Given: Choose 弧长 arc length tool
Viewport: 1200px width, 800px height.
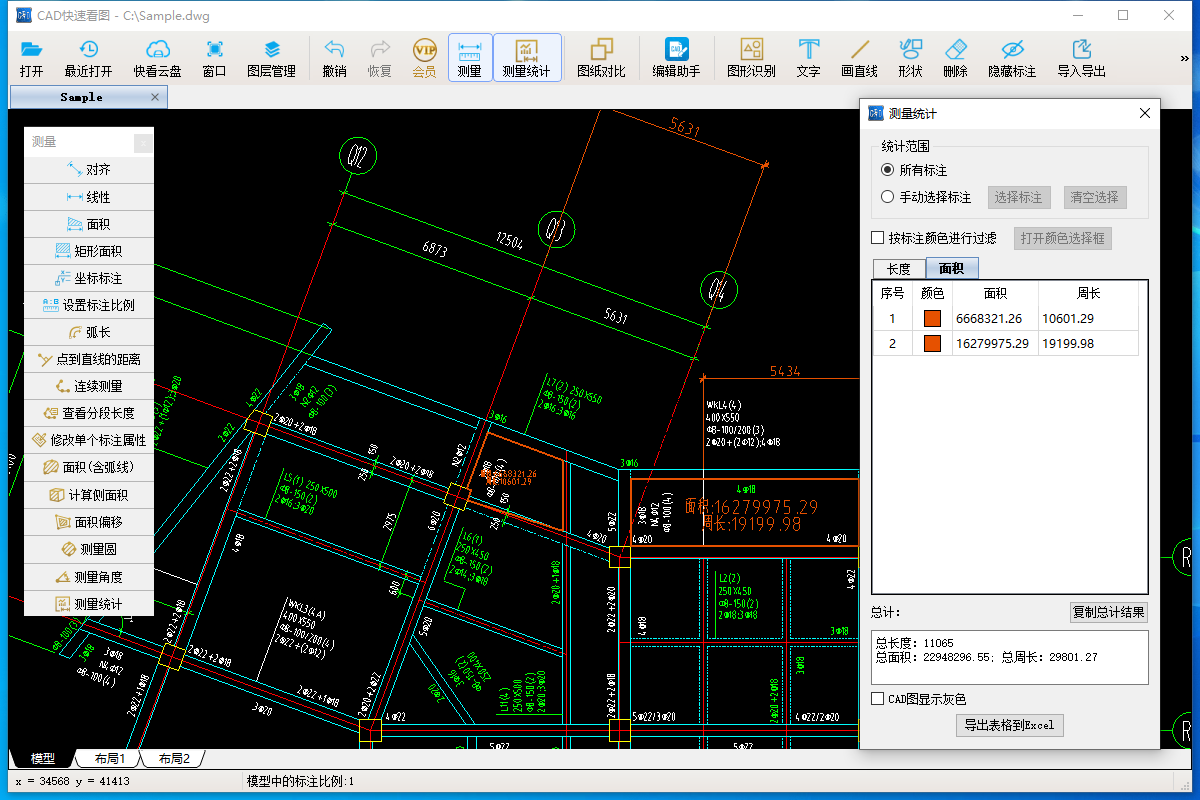Looking at the screenshot, I should point(89,332).
